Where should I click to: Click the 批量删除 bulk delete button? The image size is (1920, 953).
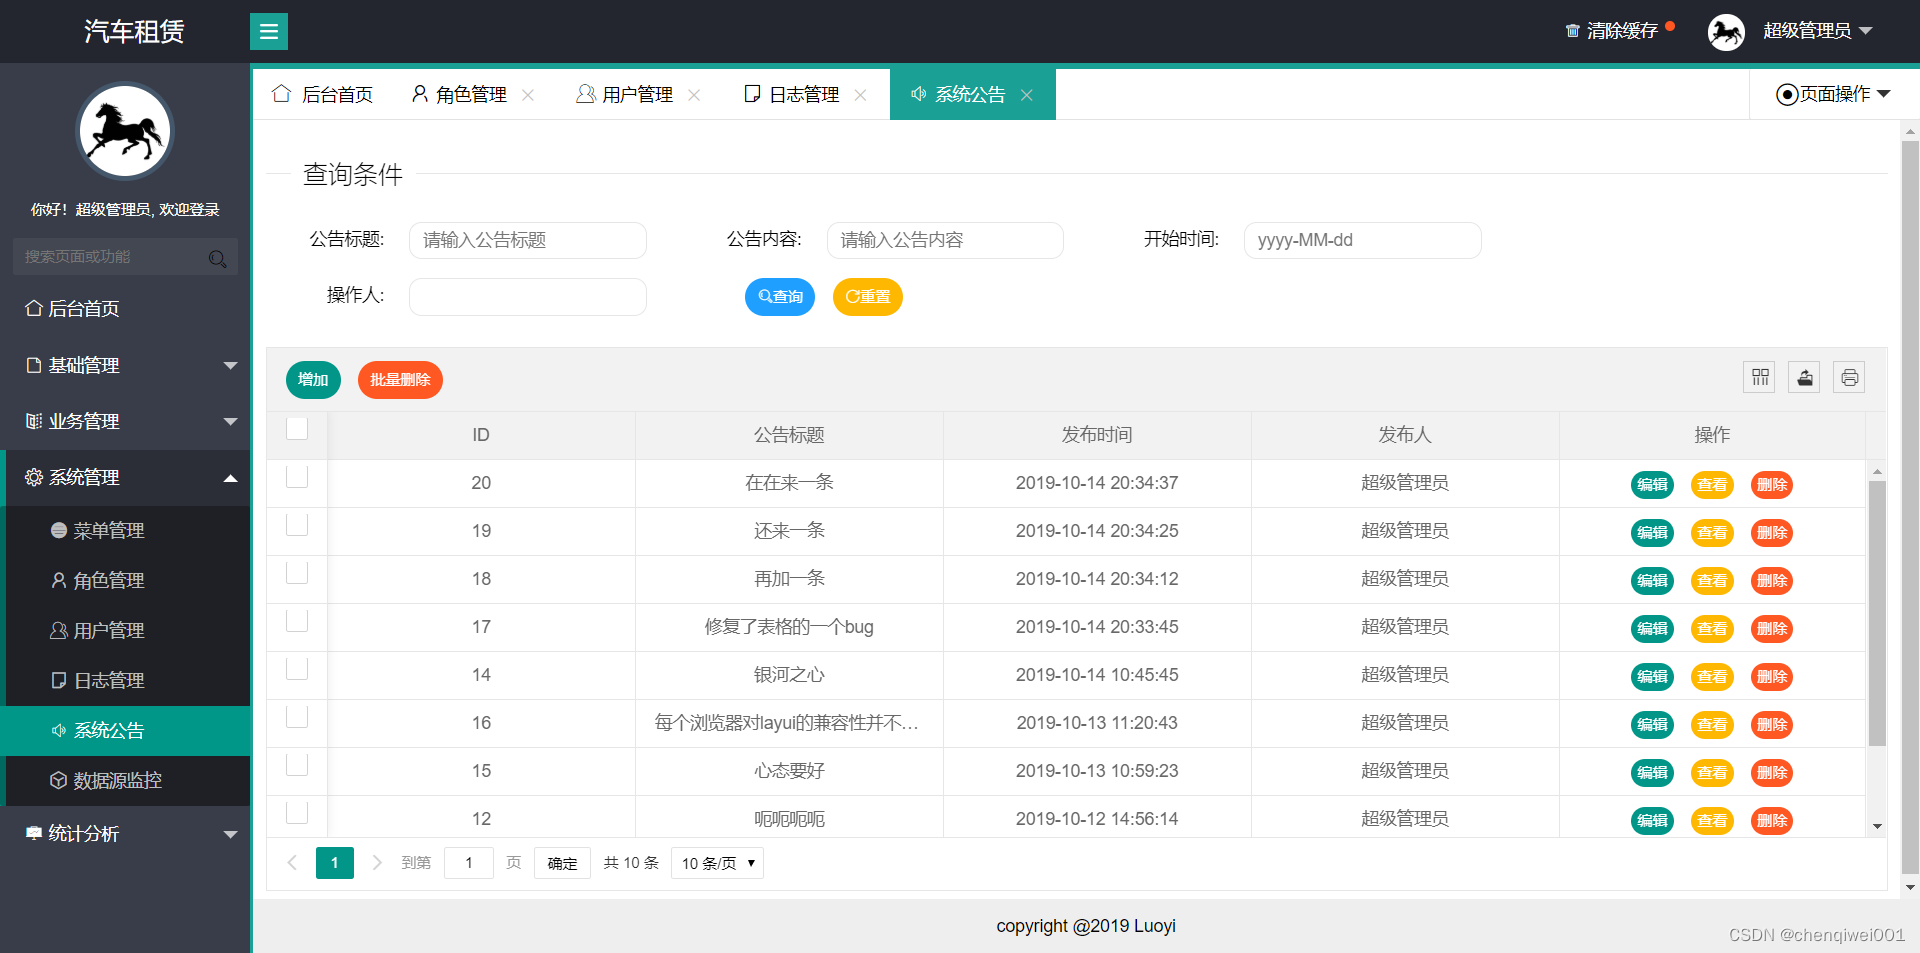[x=400, y=380]
